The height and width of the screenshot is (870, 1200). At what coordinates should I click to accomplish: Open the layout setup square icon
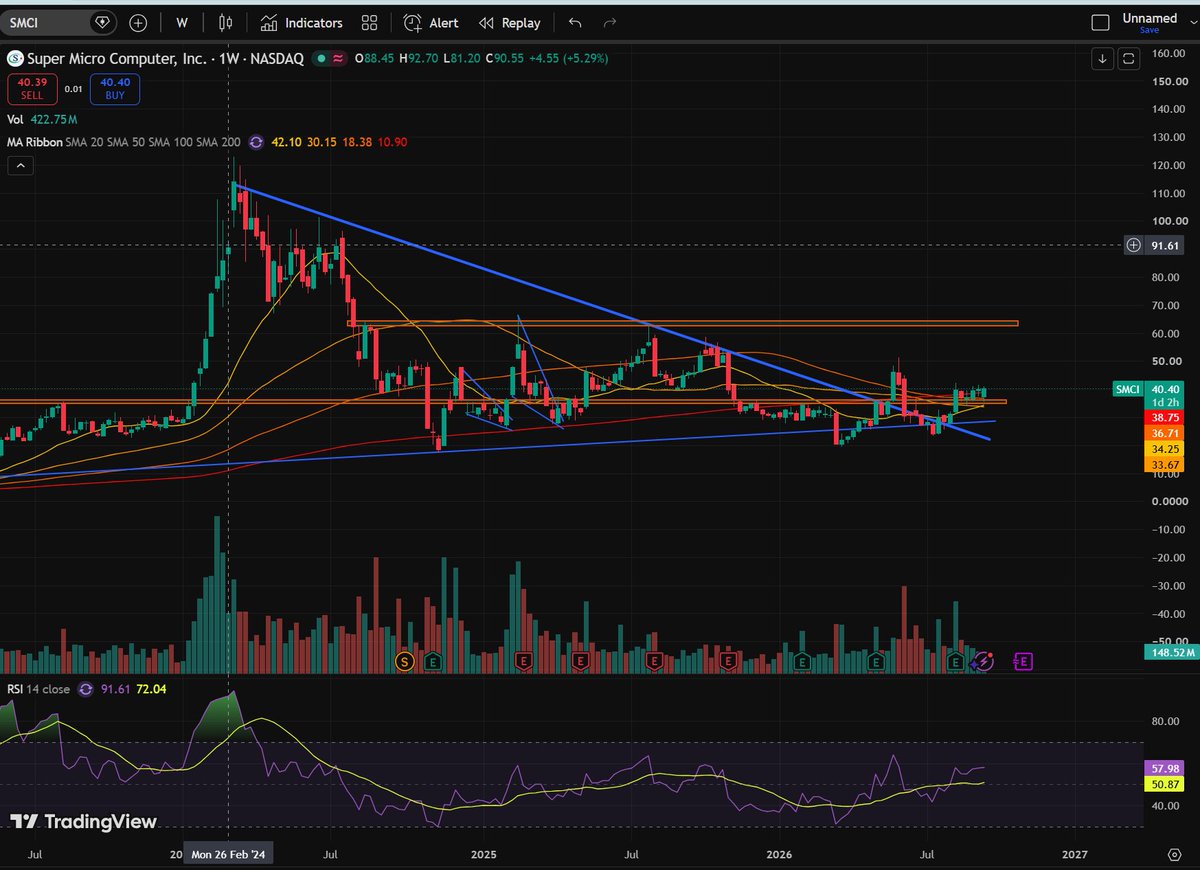click(1100, 22)
